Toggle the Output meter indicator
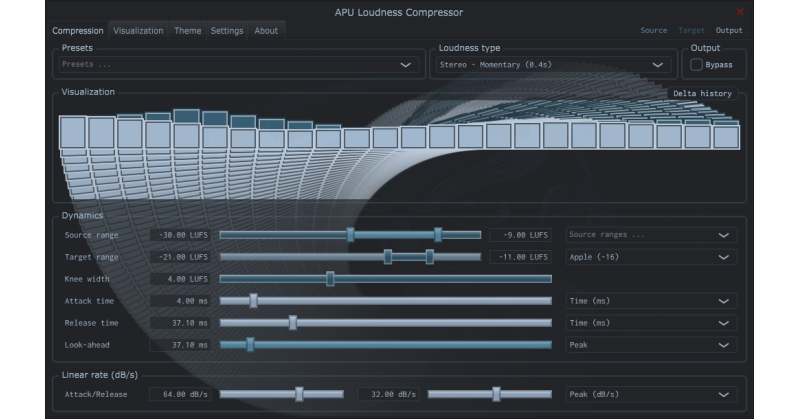The image size is (800, 419). pyautogui.click(x=729, y=30)
